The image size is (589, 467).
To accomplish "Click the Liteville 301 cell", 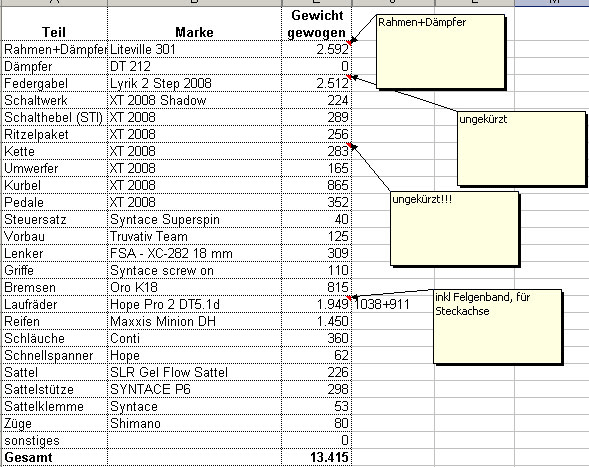I will [195, 49].
